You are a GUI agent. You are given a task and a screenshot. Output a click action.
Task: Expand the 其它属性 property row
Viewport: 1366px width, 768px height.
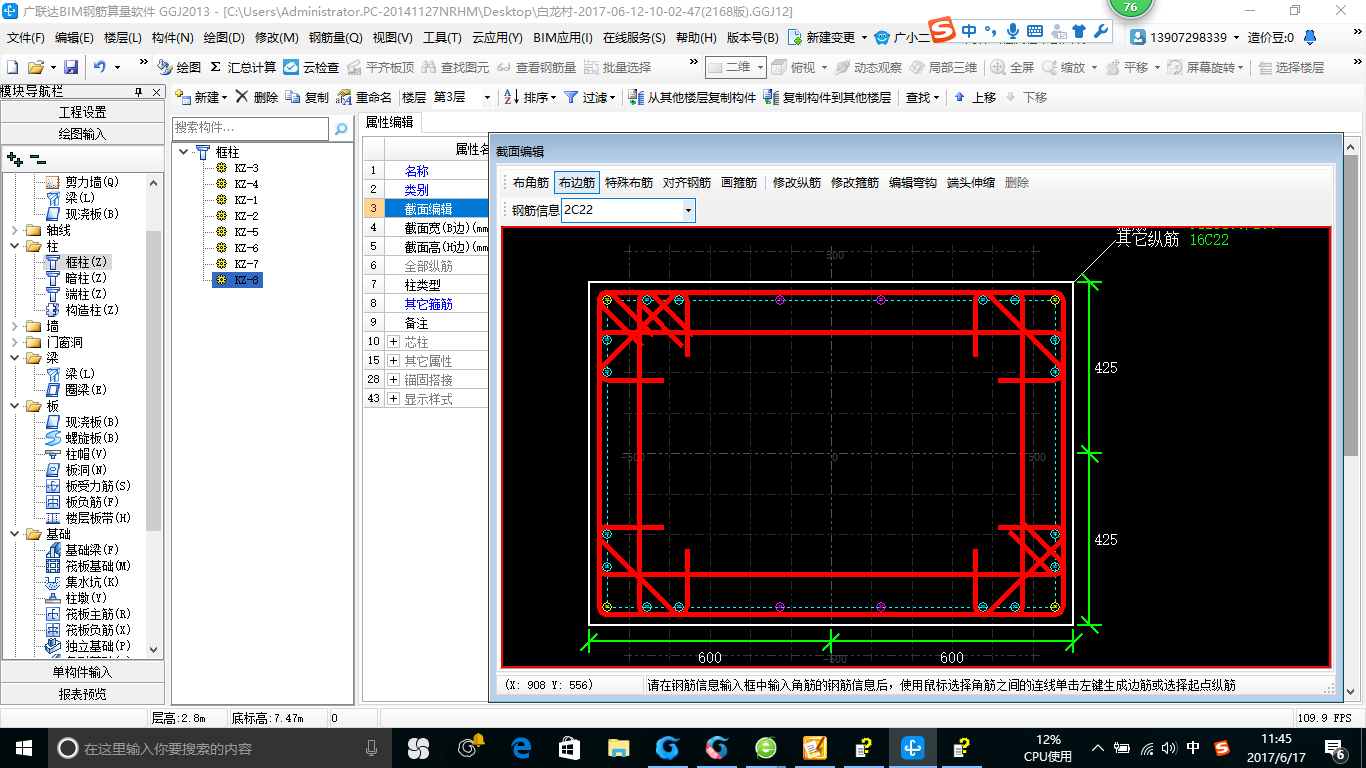click(392, 360)
